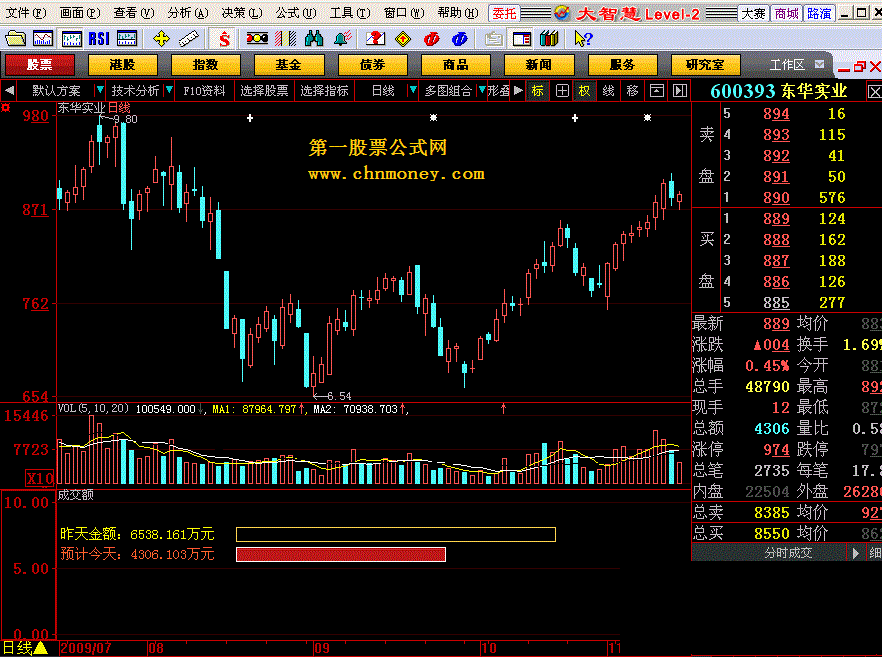
Task: Click the window layout toolbar icon
Action: [521, 39]
